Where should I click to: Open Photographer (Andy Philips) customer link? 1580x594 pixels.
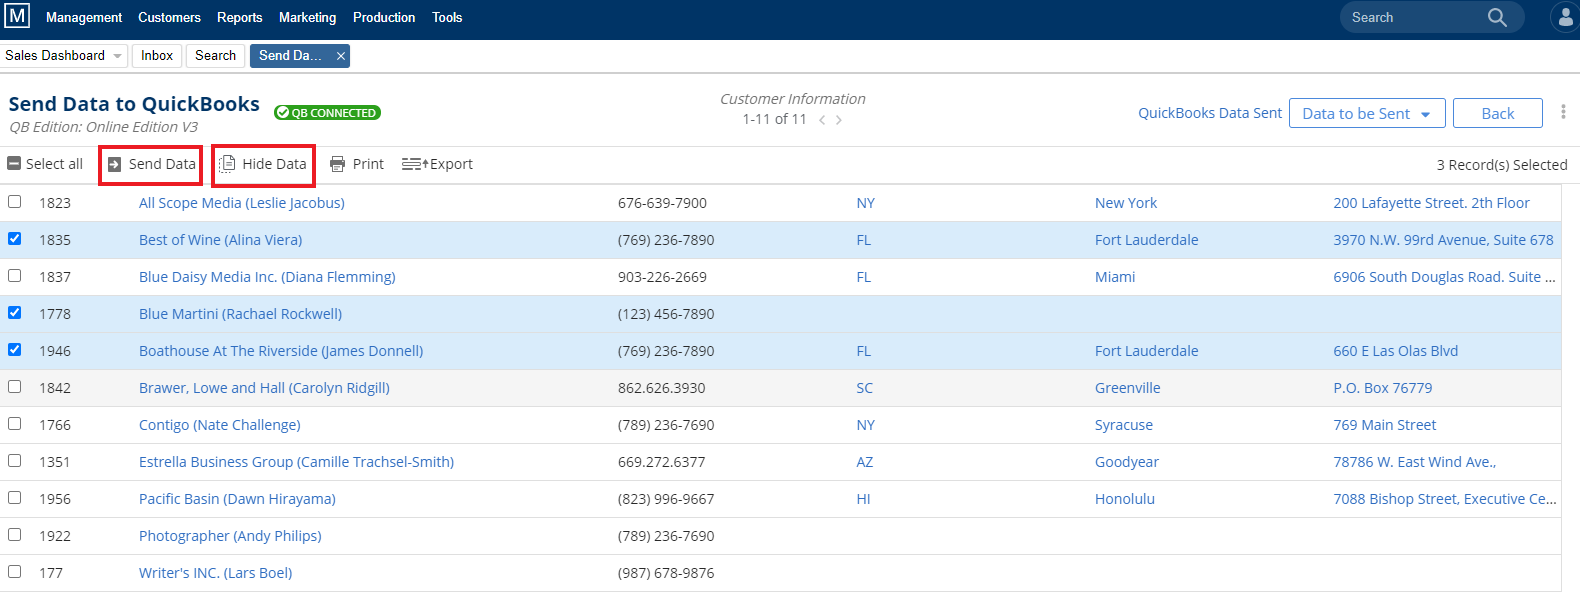click(x=231, y=536)
